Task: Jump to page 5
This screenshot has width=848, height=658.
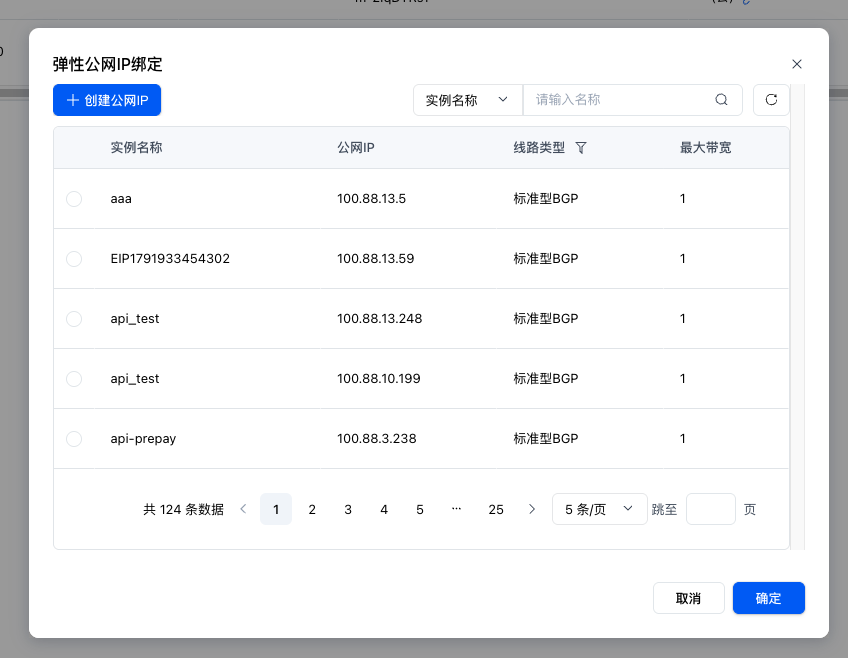Action: point(420,509)
